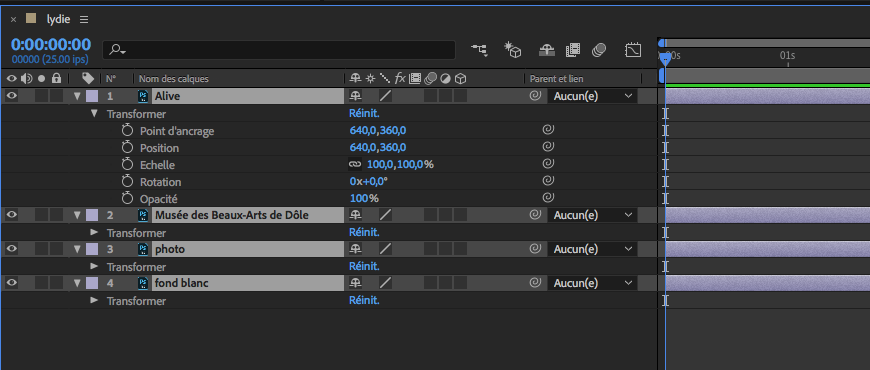Click the Photoshop file icon of the Alive layer

pos(143,96)
